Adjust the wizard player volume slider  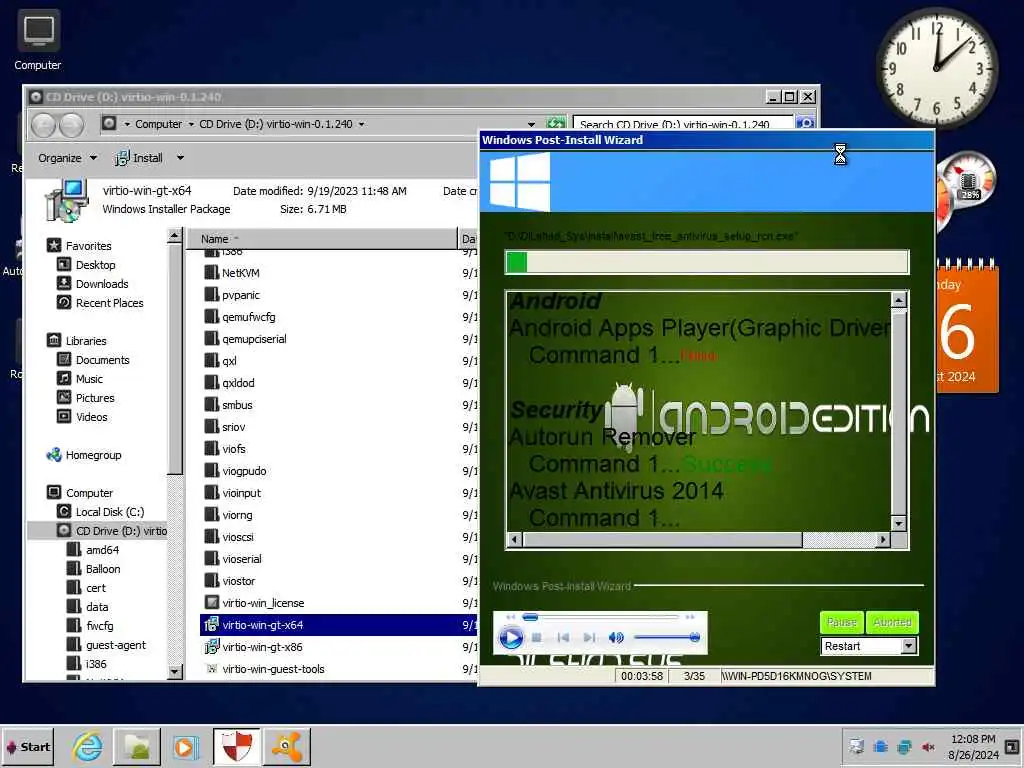667,637
